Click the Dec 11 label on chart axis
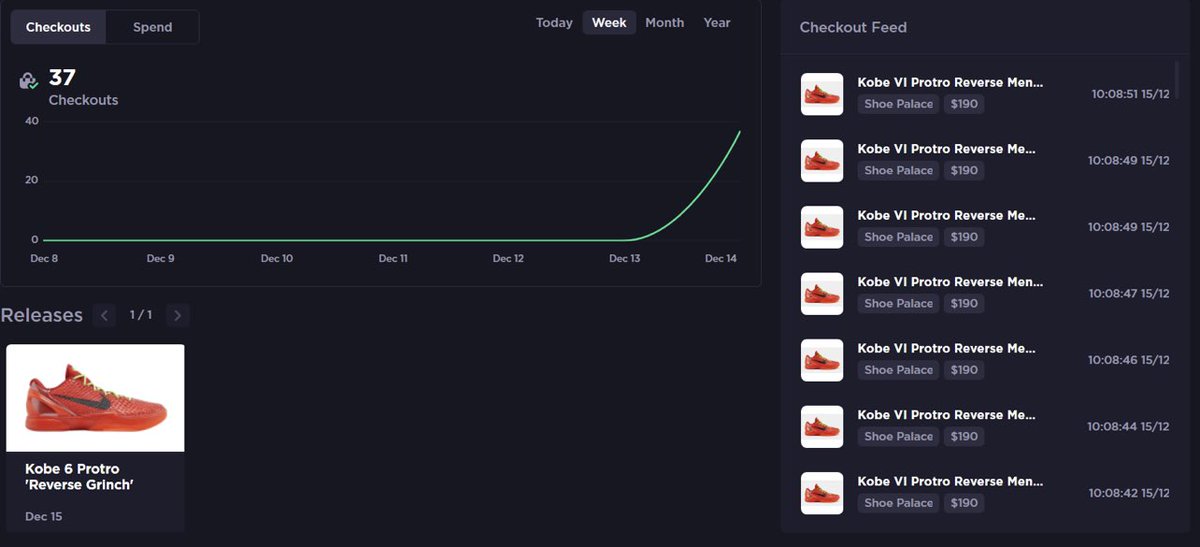 click(x=393, y=259)
